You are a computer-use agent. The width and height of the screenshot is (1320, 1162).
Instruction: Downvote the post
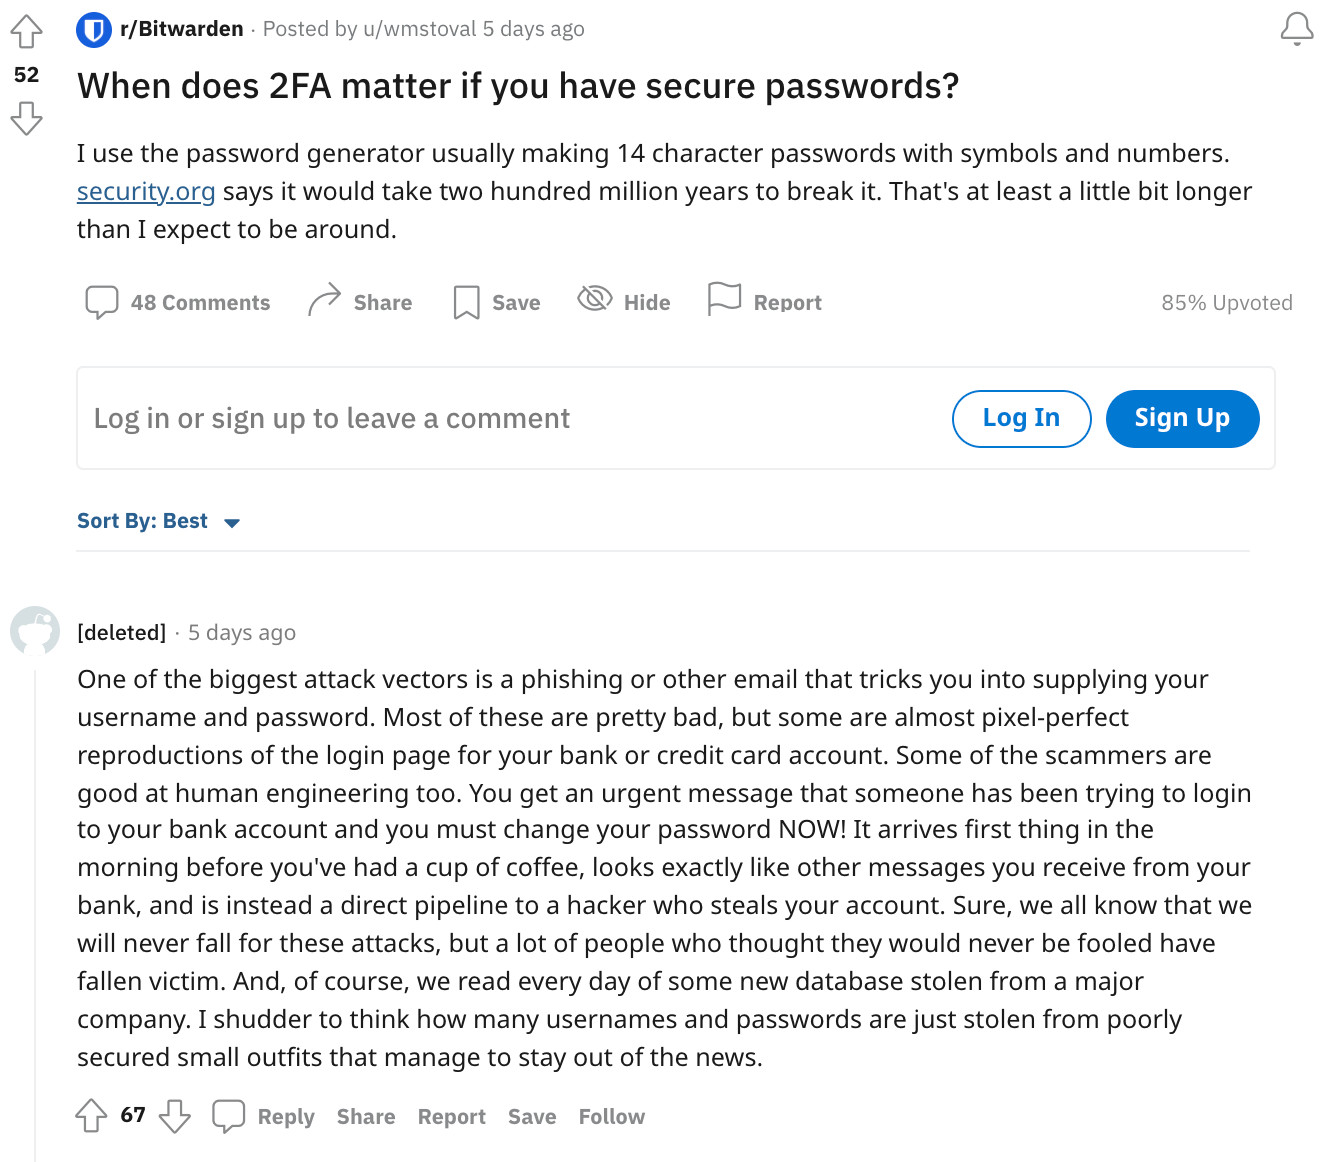coord(26,119)
